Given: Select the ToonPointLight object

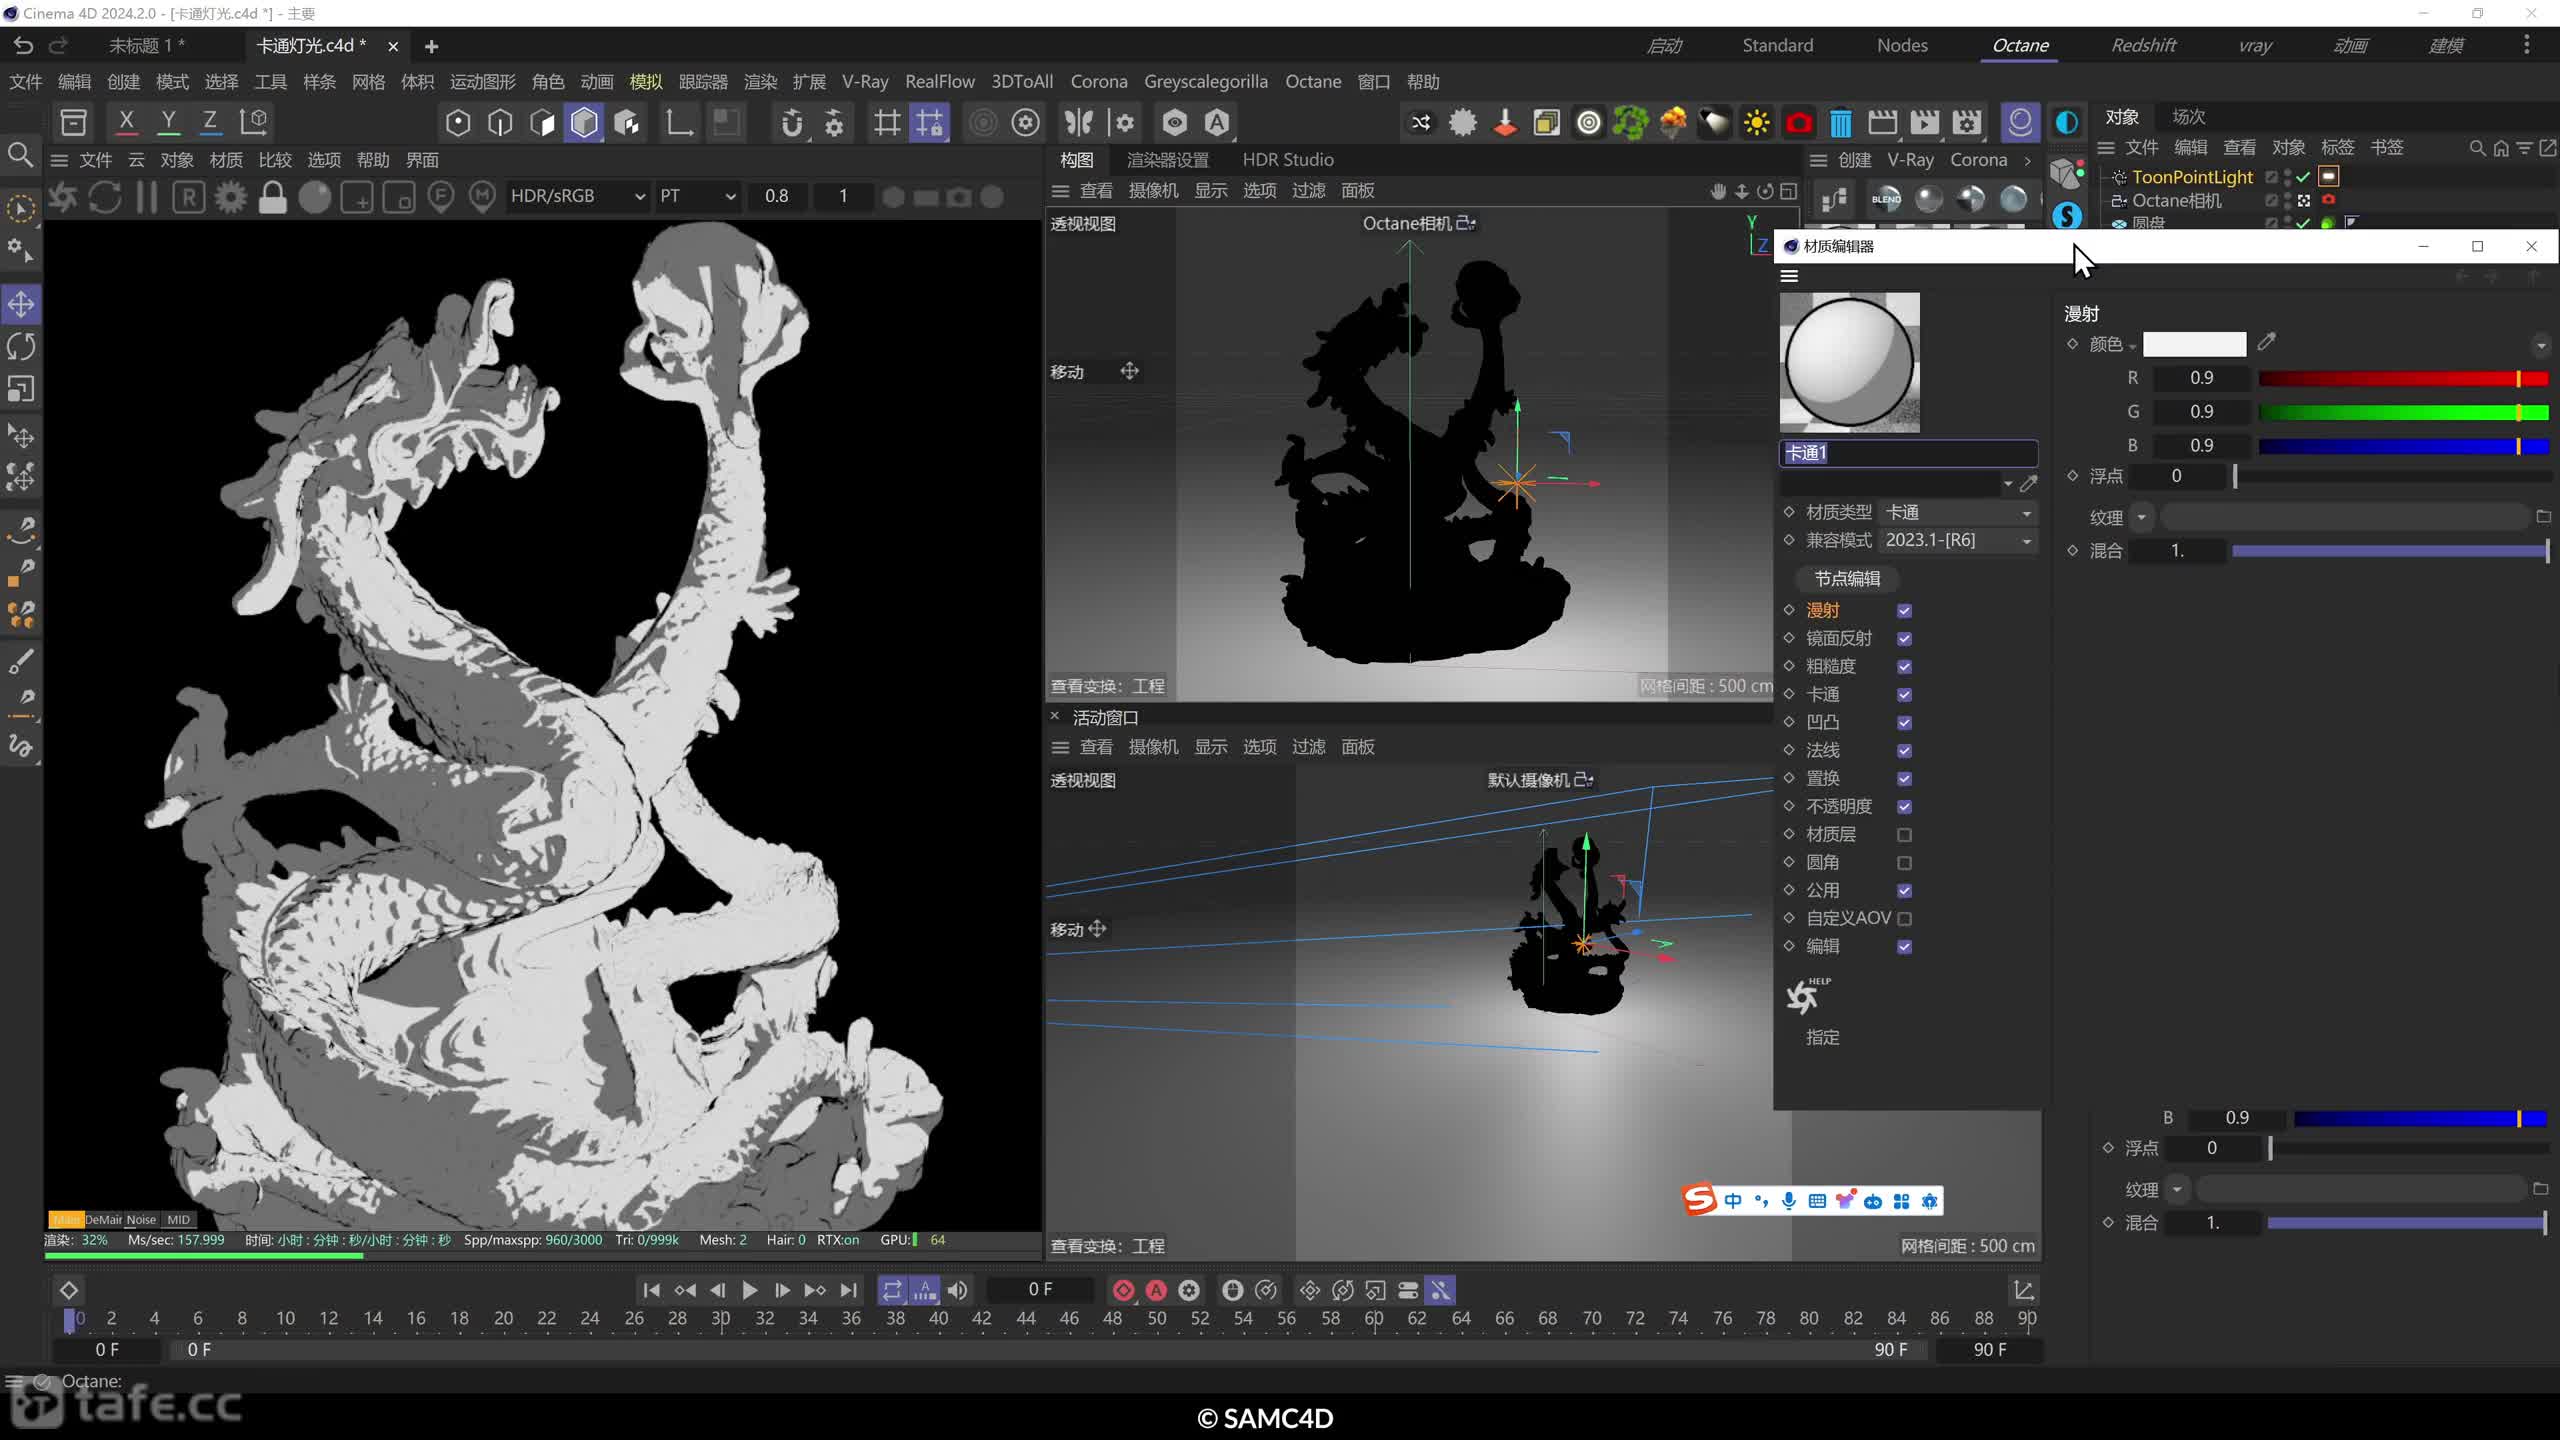Looking at the screenshot, I should [2192, 177].
